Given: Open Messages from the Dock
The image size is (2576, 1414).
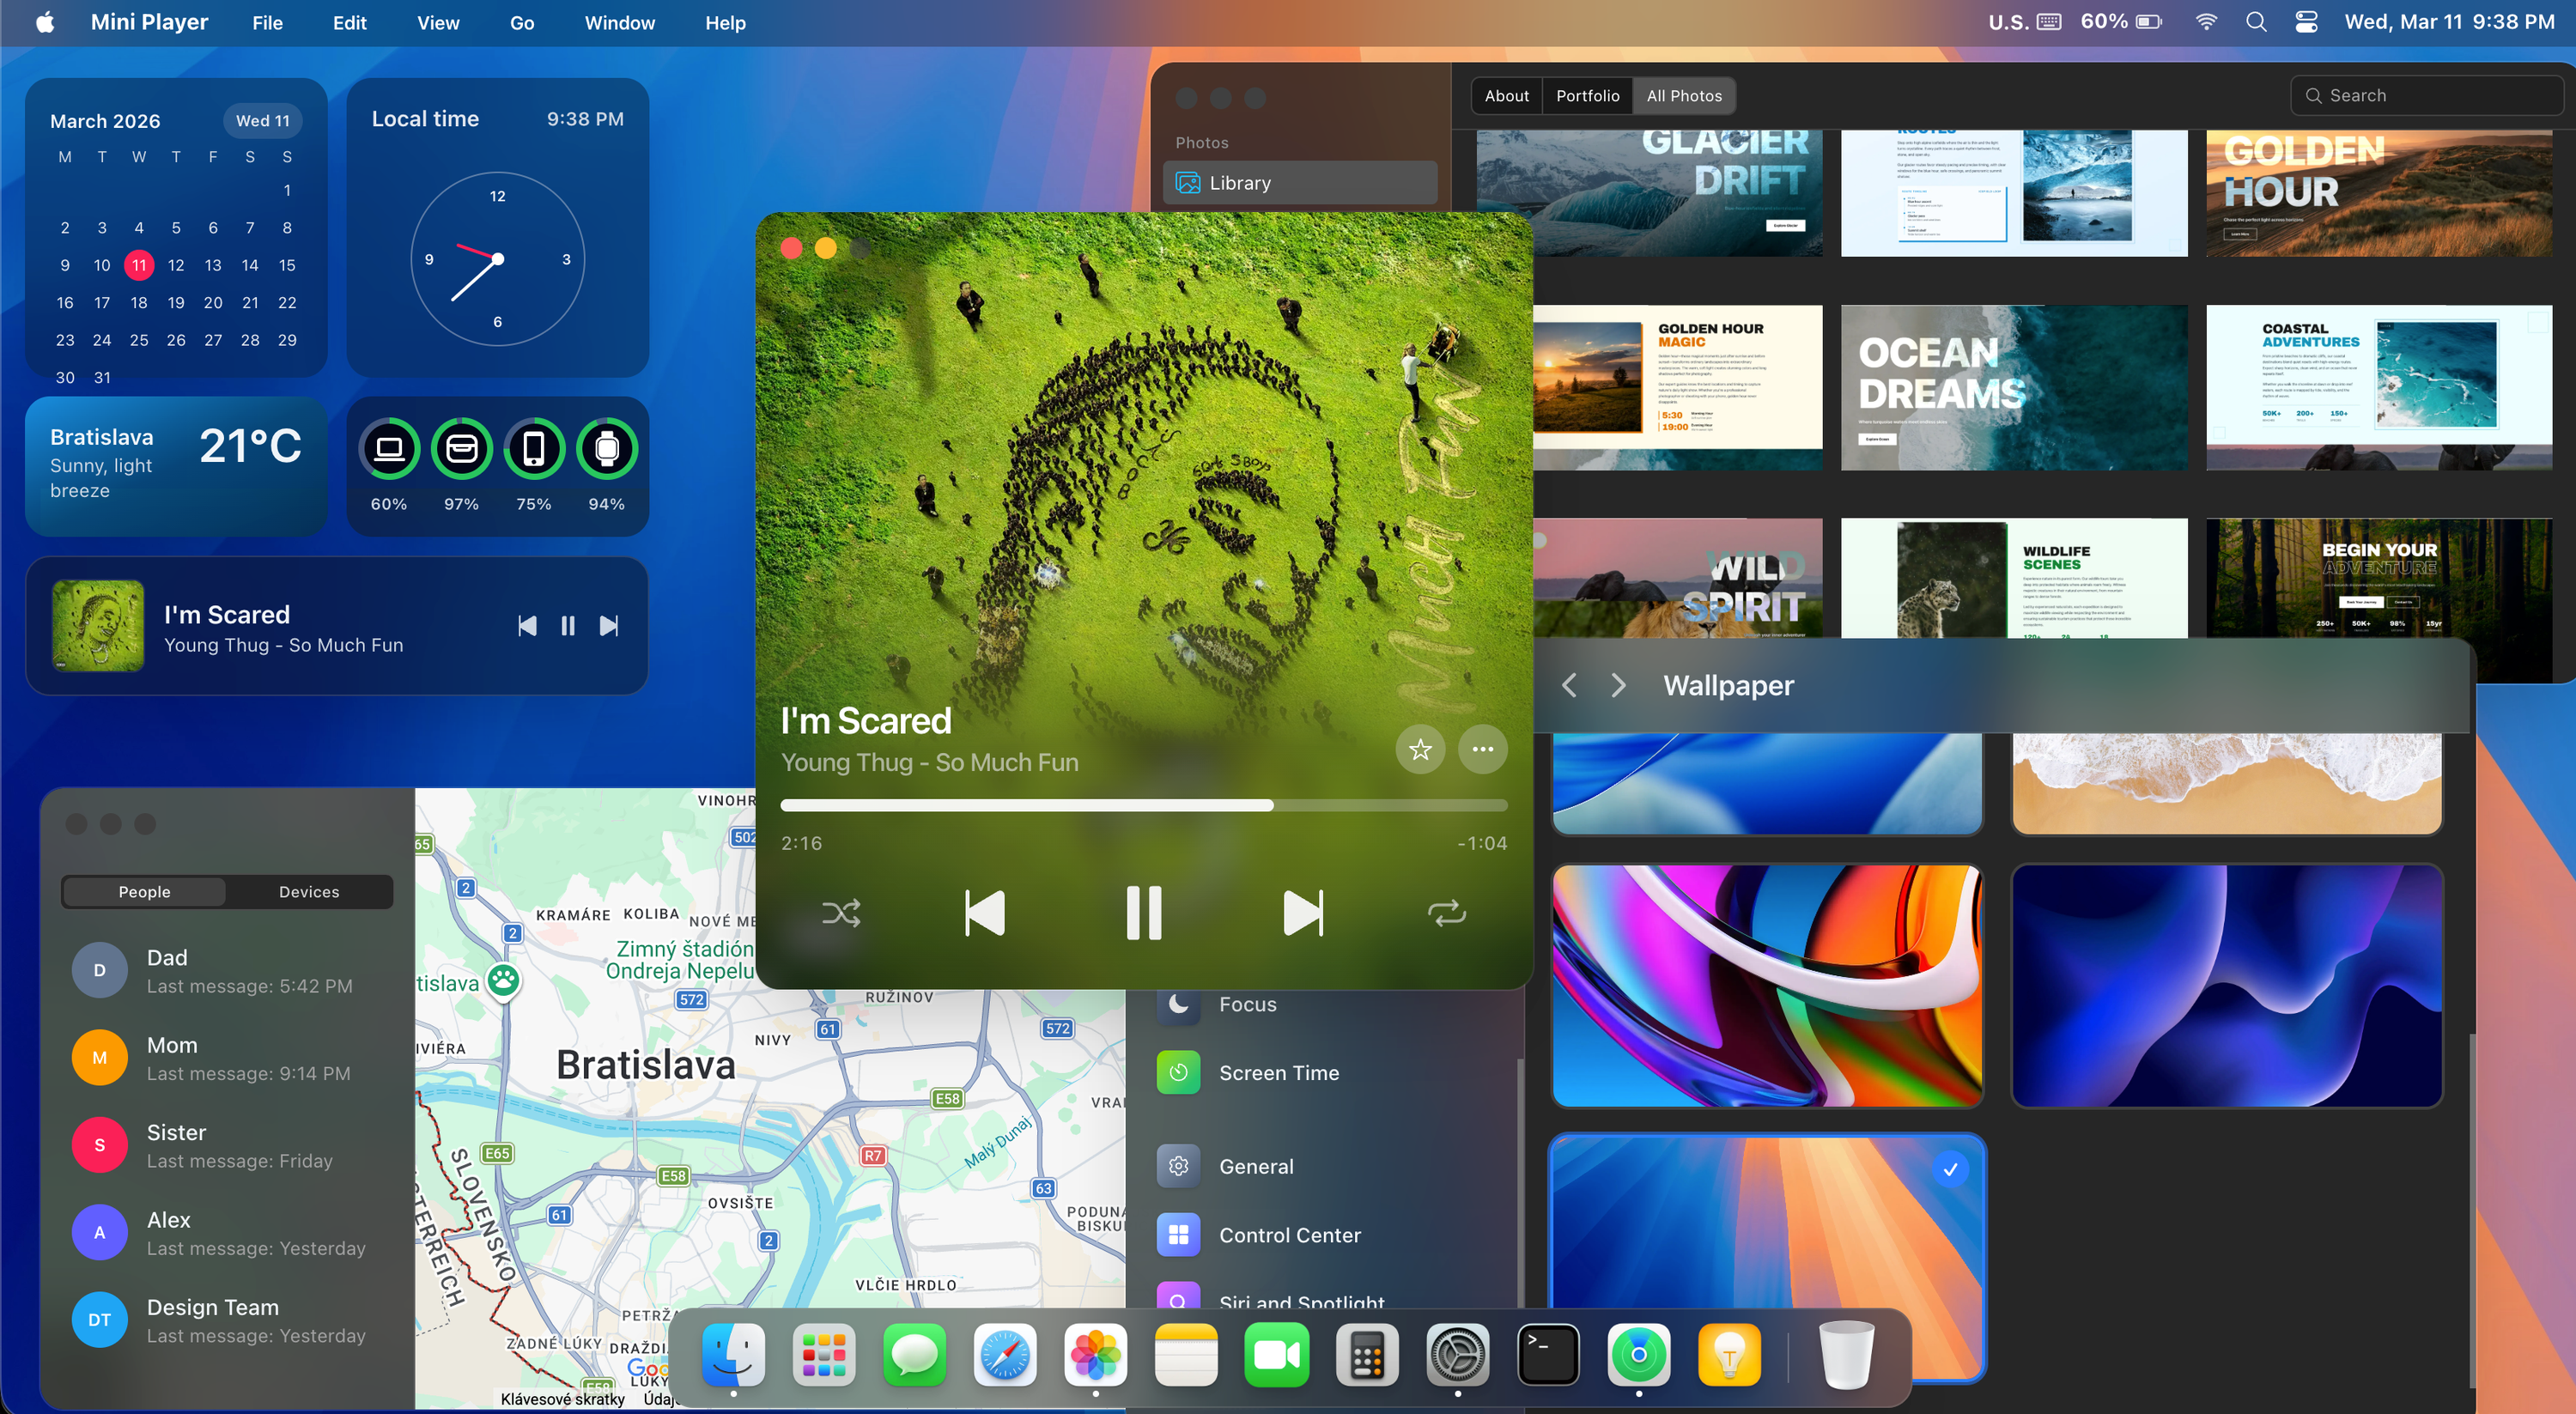Looking at the screenshot, I should coord(914,1356).
